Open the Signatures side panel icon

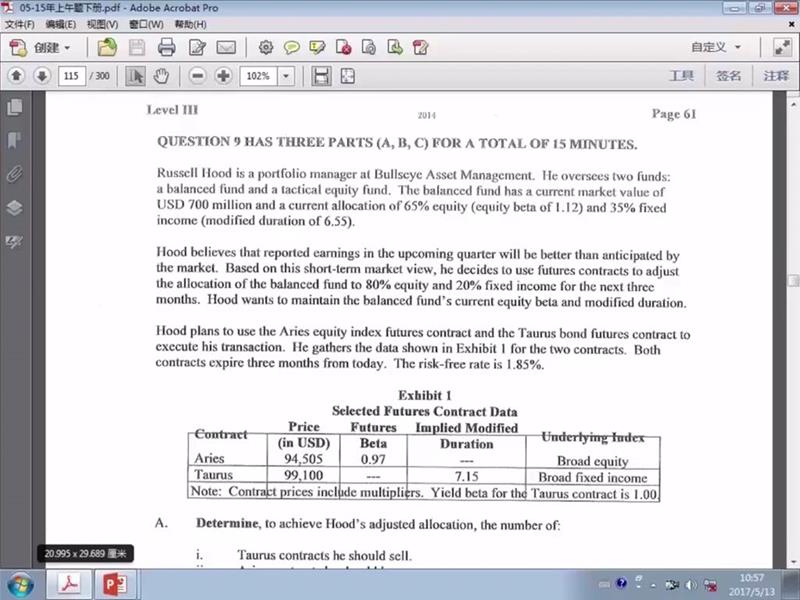point(14,241)
